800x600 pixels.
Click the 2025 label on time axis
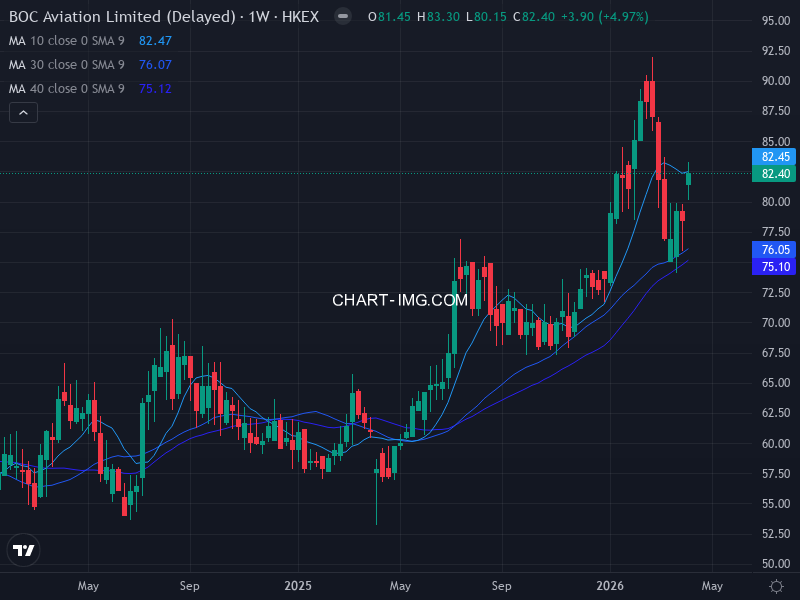pyautogui.click(x=298, y=586)
